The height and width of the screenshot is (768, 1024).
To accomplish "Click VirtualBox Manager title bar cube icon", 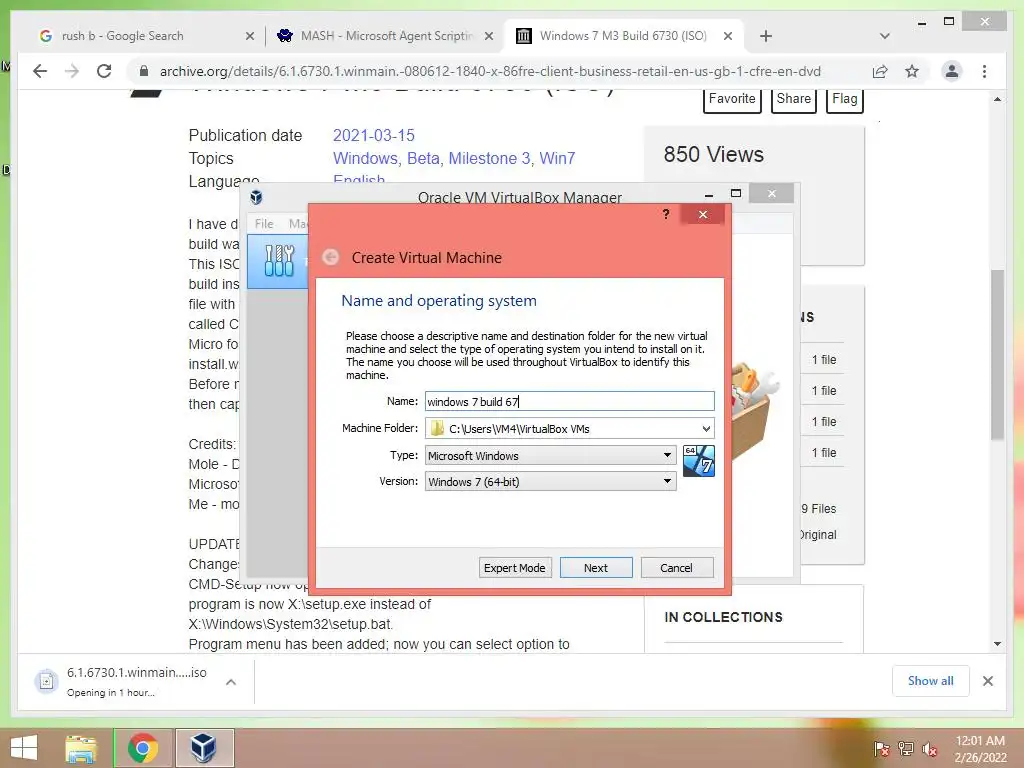I will (x=257, y=197).
